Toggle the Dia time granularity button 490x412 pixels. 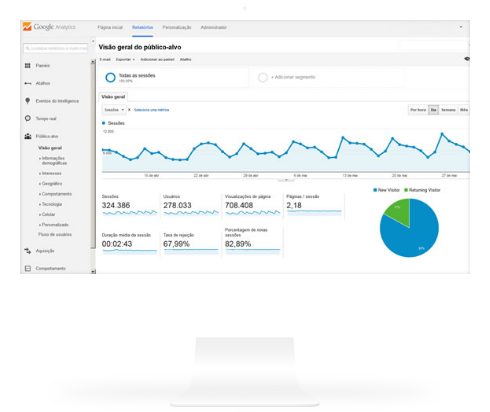433,110
